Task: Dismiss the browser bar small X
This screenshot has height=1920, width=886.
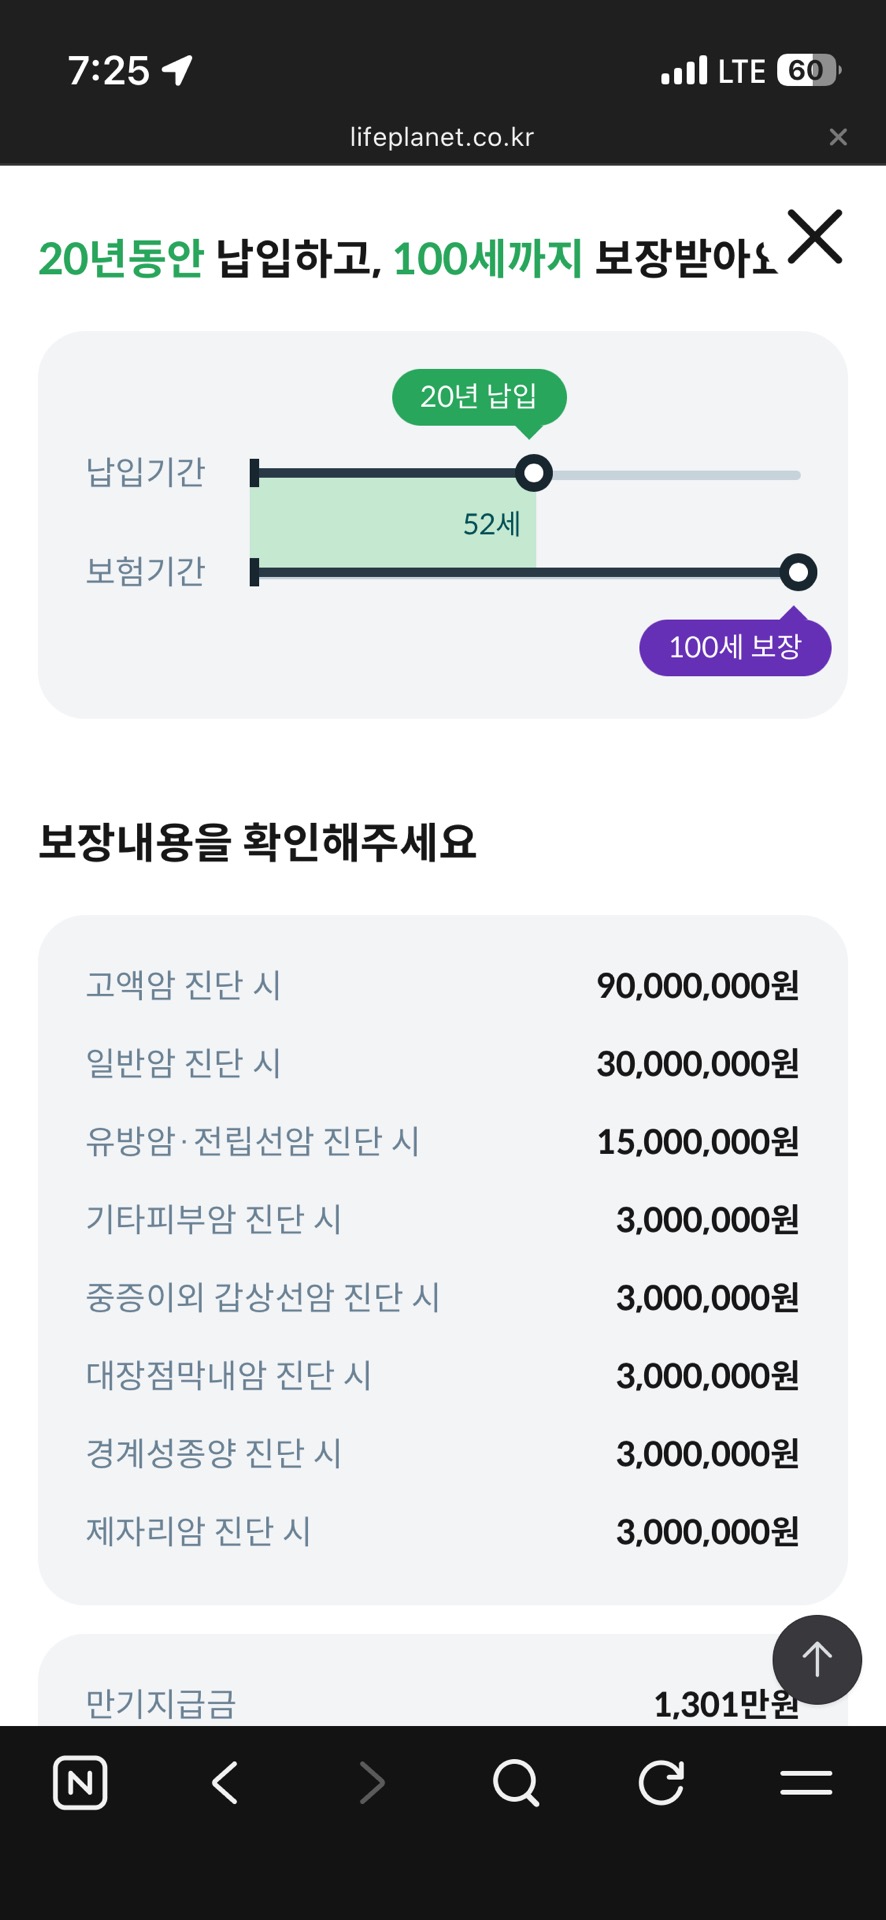Action: pos(838,137)
